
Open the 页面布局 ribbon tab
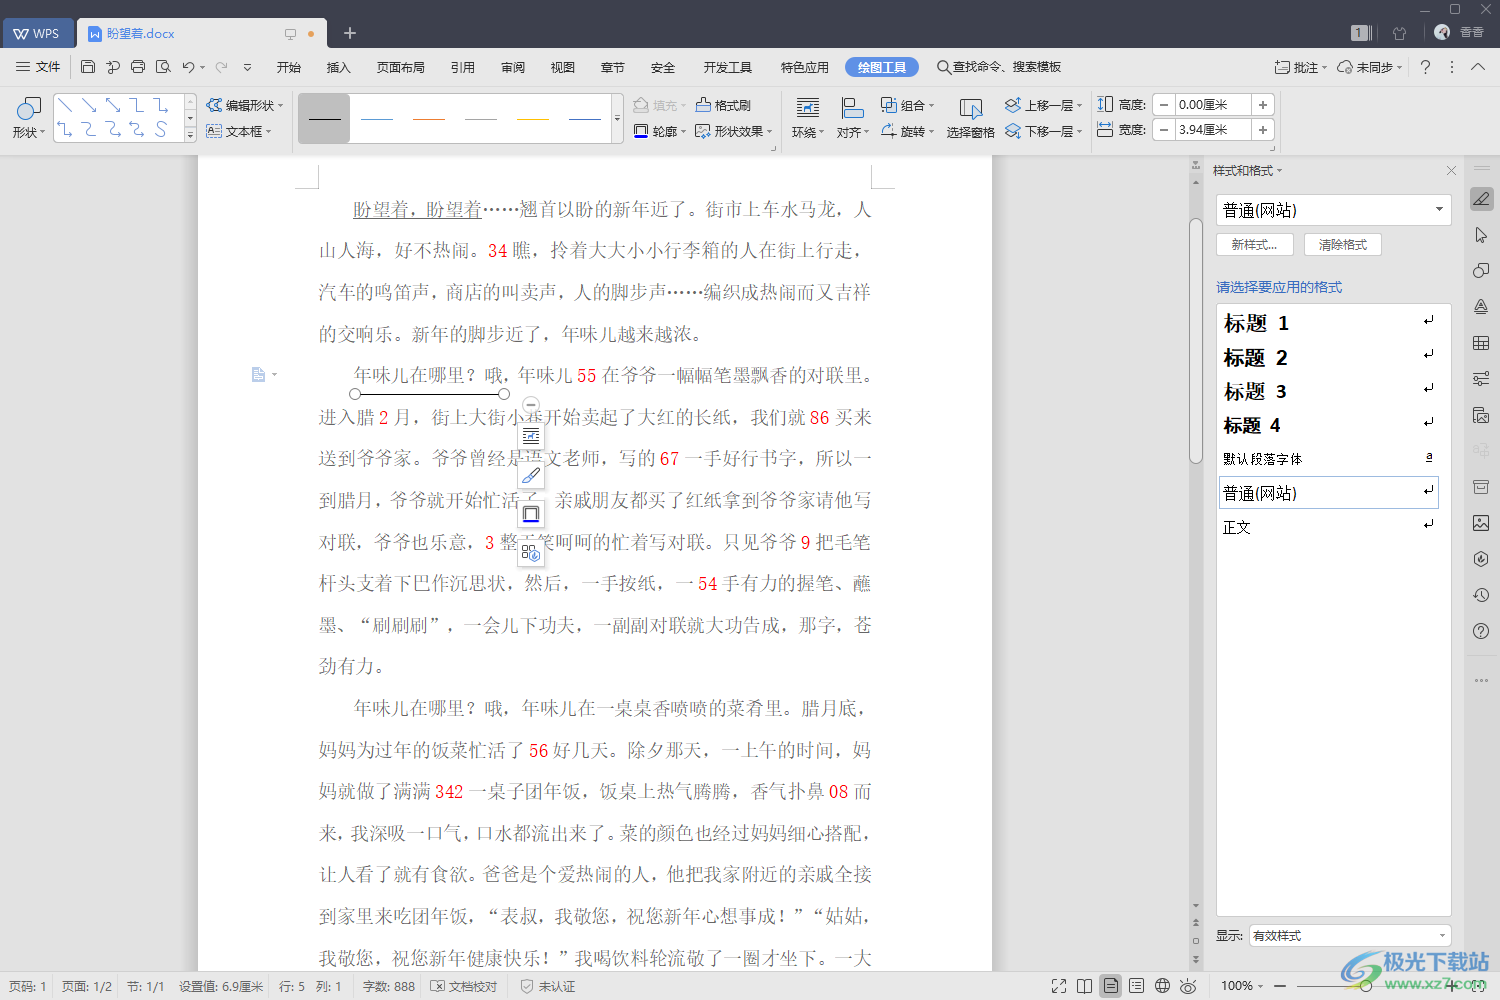click(401, 67)
